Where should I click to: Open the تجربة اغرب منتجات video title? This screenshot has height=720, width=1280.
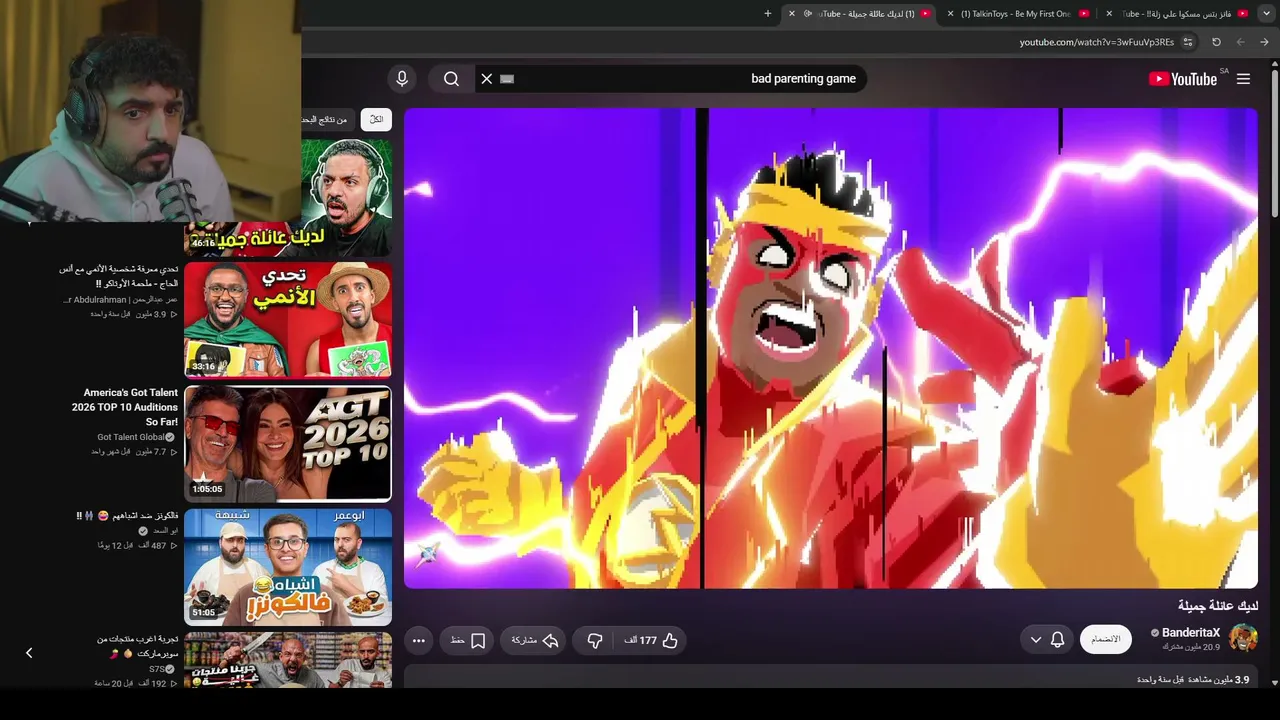click(x=138, y=646)
